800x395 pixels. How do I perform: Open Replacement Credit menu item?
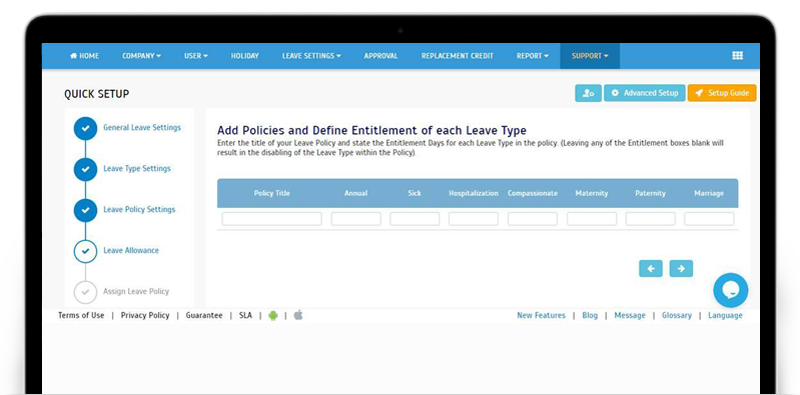tap(457, 56)
